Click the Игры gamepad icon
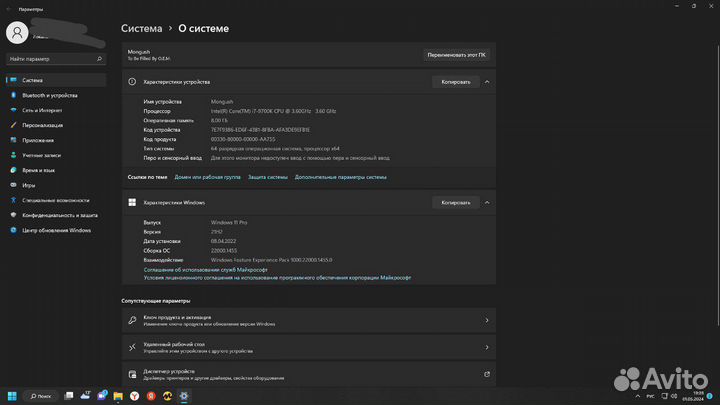The image size is (720, 405). (13, 185)
